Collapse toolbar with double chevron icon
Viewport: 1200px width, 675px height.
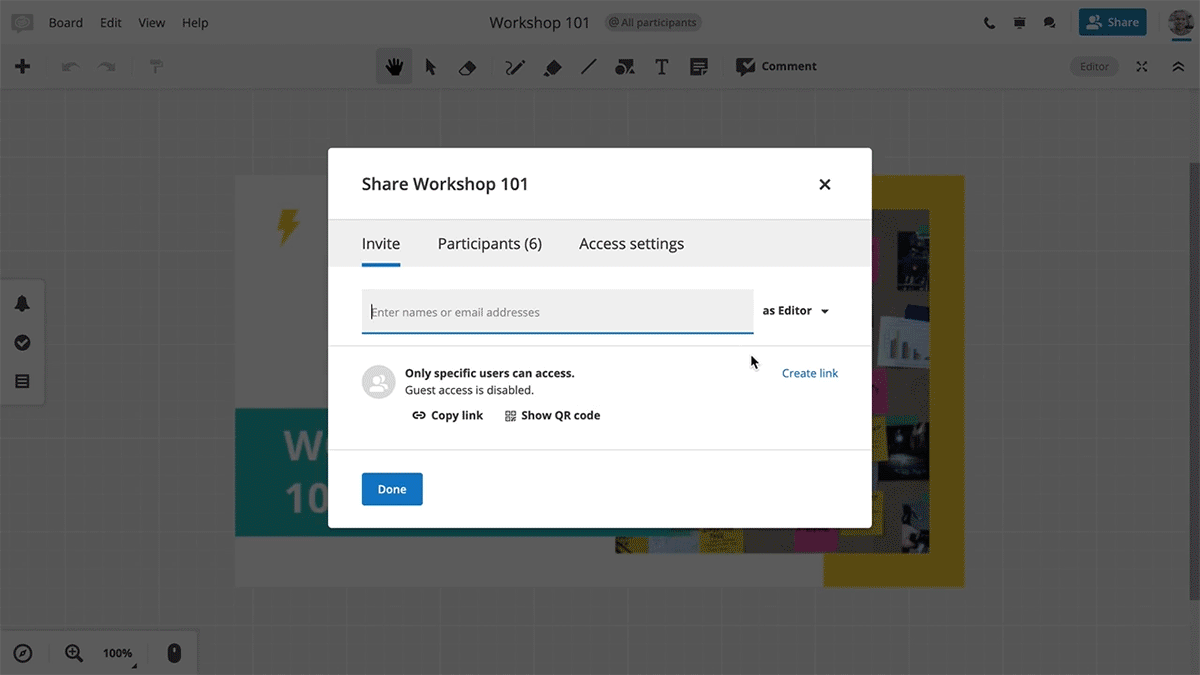[1178, 66]
